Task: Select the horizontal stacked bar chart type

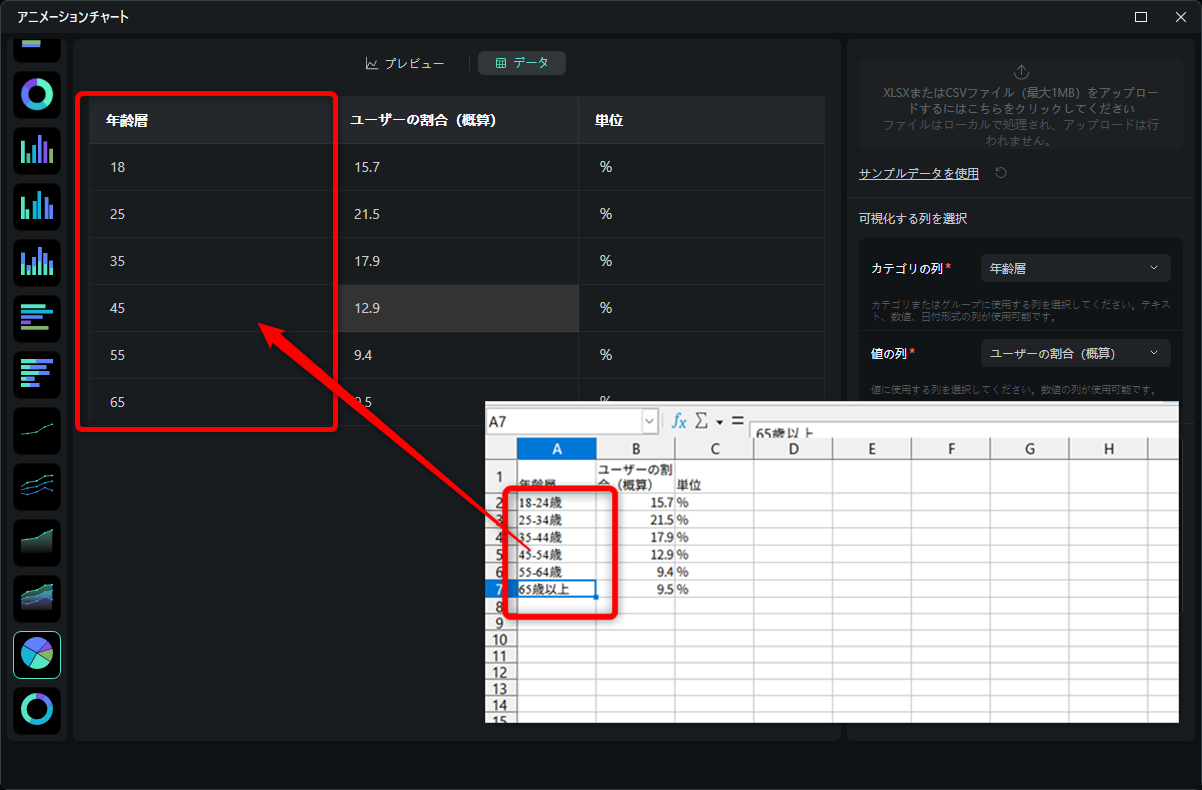Action: pyautogui.click(x=37, y=375)
